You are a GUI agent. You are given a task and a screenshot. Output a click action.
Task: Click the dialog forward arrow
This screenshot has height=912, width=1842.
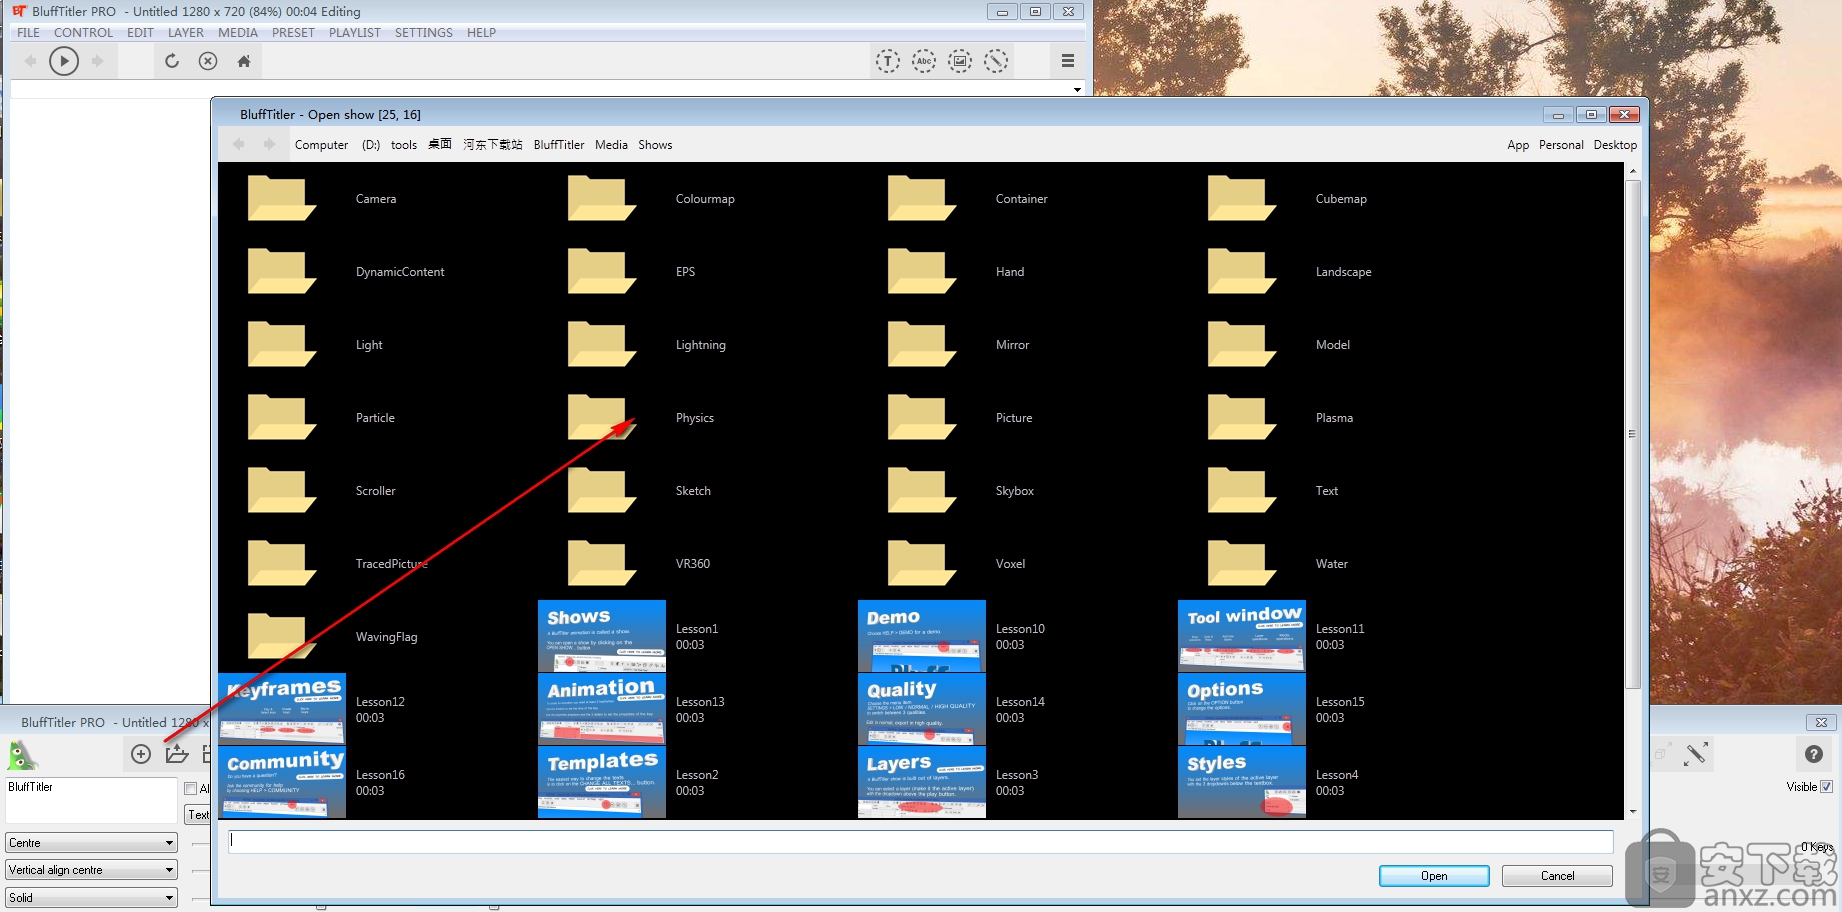269,144
